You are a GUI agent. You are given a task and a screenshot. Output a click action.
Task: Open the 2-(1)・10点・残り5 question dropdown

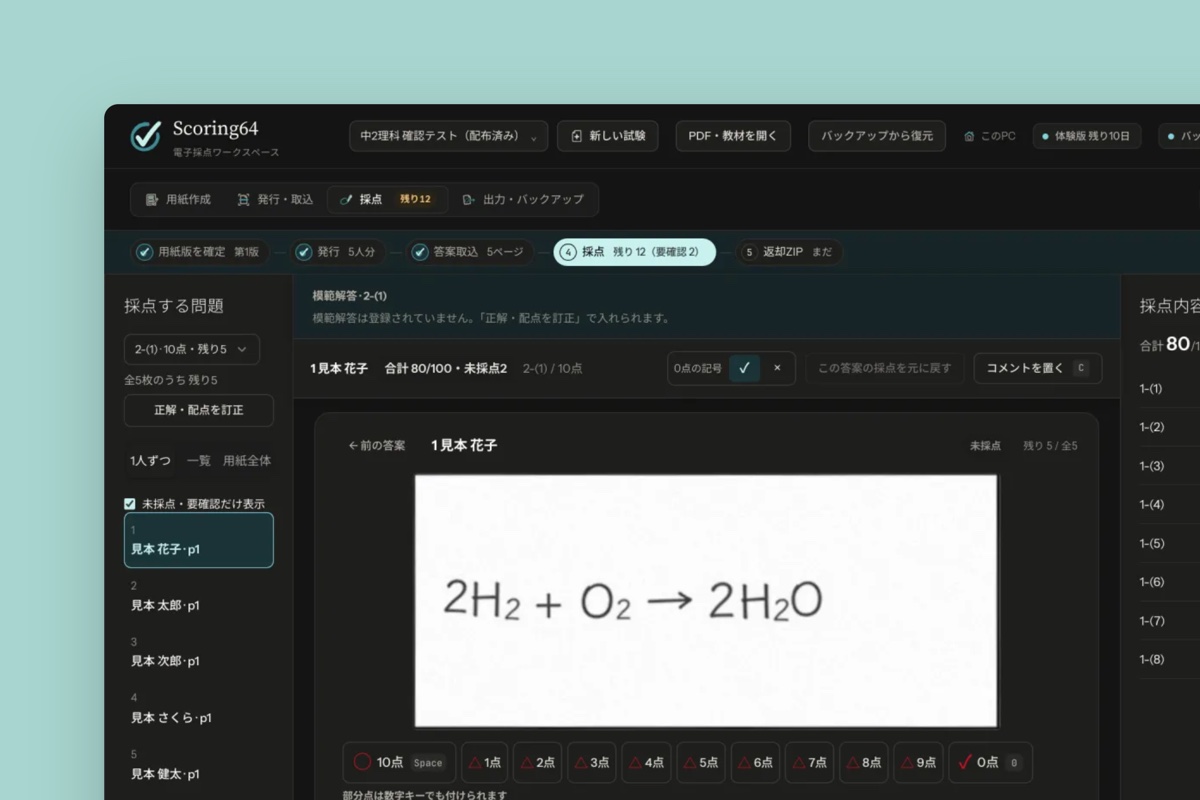click(x=192, y=349)
